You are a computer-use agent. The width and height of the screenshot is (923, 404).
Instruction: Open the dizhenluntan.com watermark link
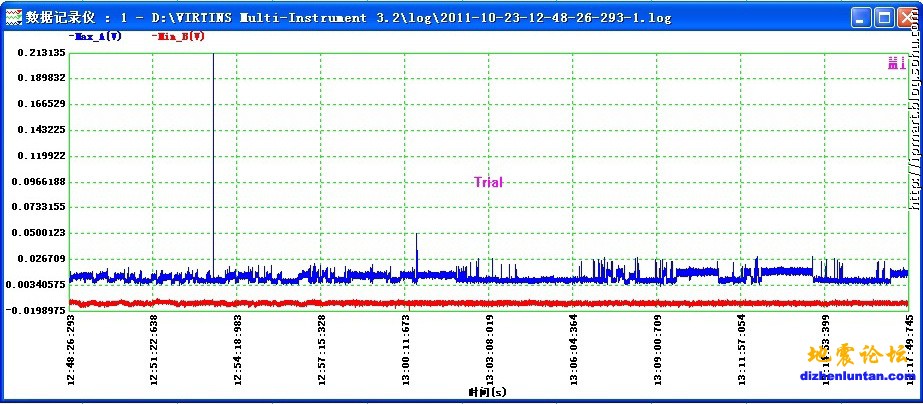pos(849,376)
